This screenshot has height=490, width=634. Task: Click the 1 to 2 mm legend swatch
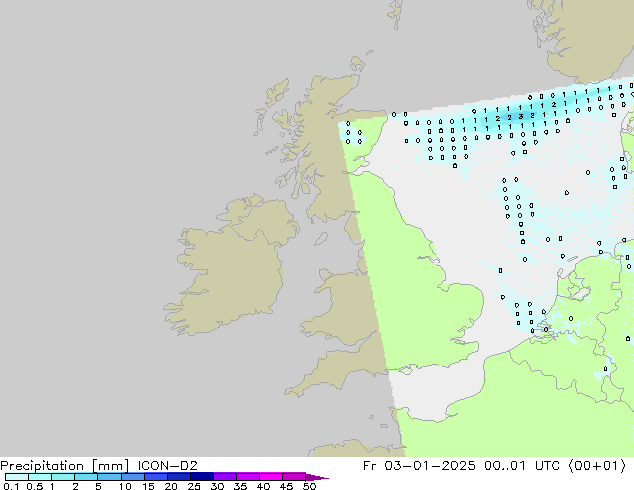63,477
